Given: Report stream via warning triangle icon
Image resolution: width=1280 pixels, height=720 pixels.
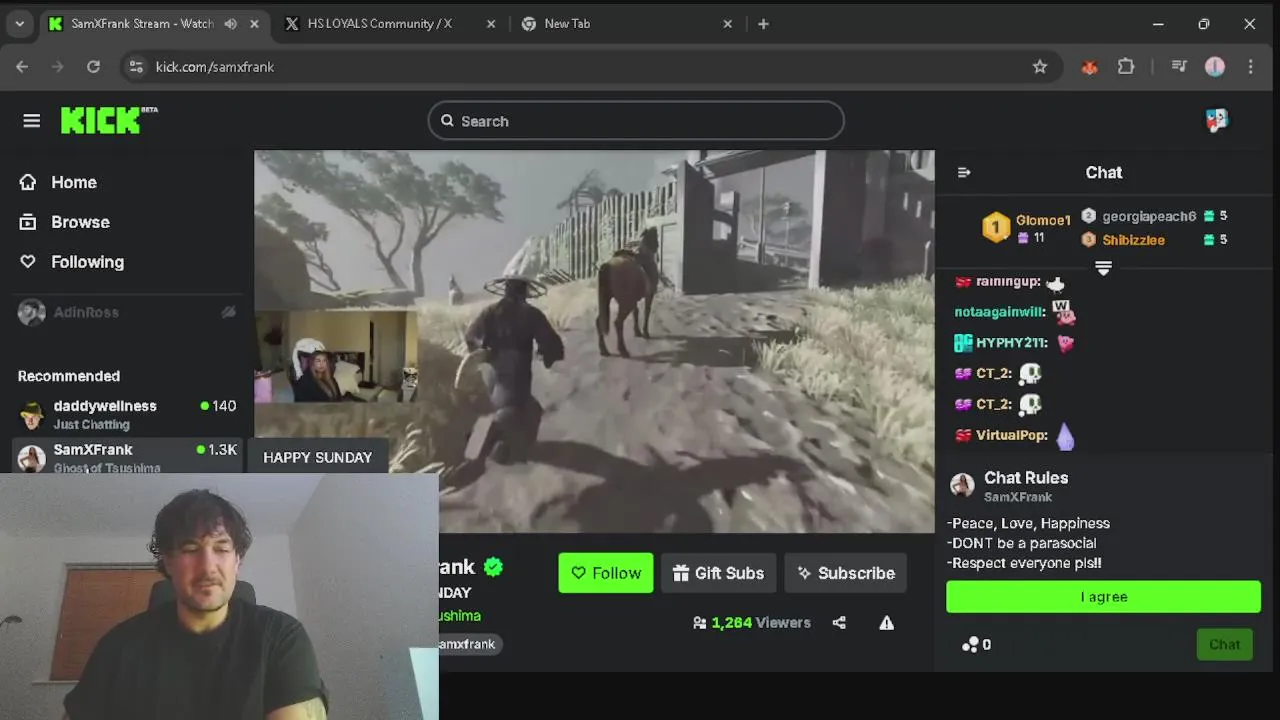Looking at the screenshot, I should click(886, 623).
